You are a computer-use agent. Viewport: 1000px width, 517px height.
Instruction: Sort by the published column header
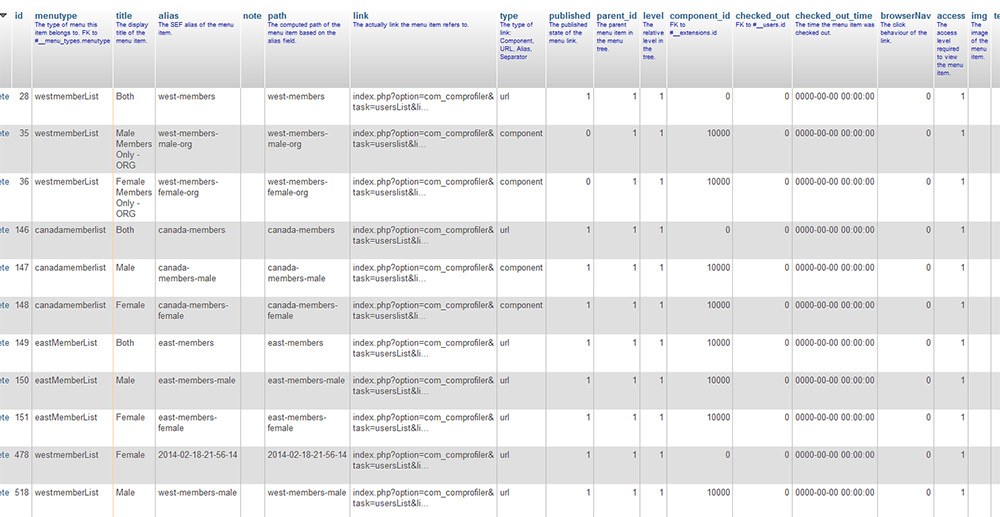click(570, 16)
